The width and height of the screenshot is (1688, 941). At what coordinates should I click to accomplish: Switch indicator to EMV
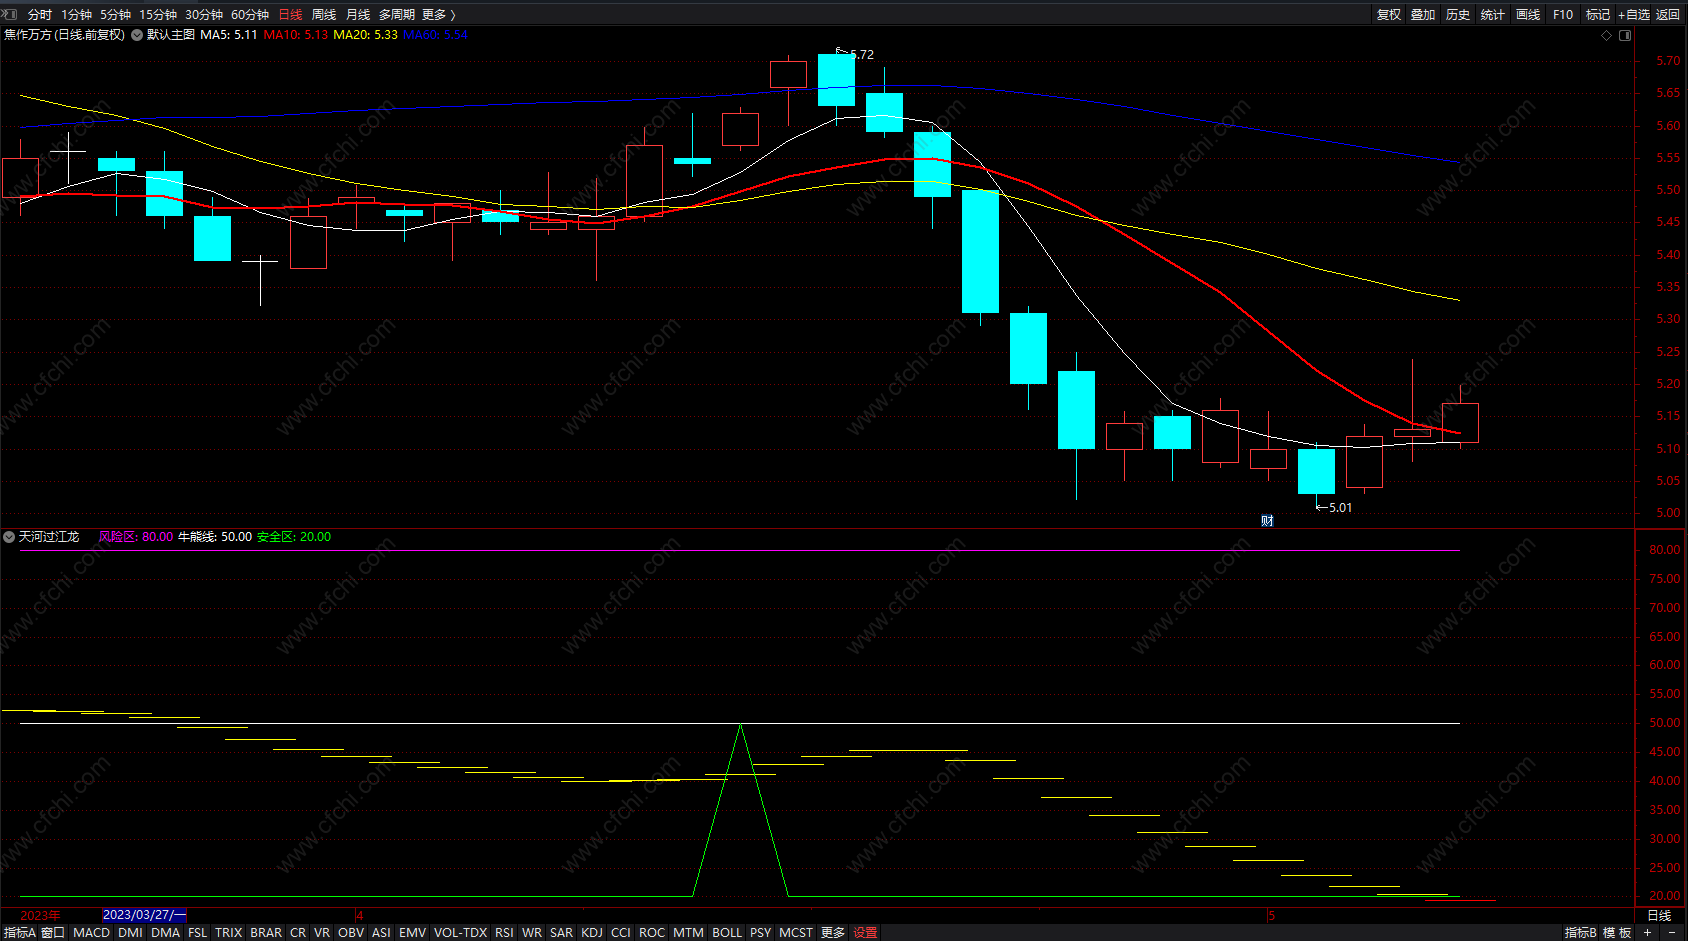tap(412, 932)
